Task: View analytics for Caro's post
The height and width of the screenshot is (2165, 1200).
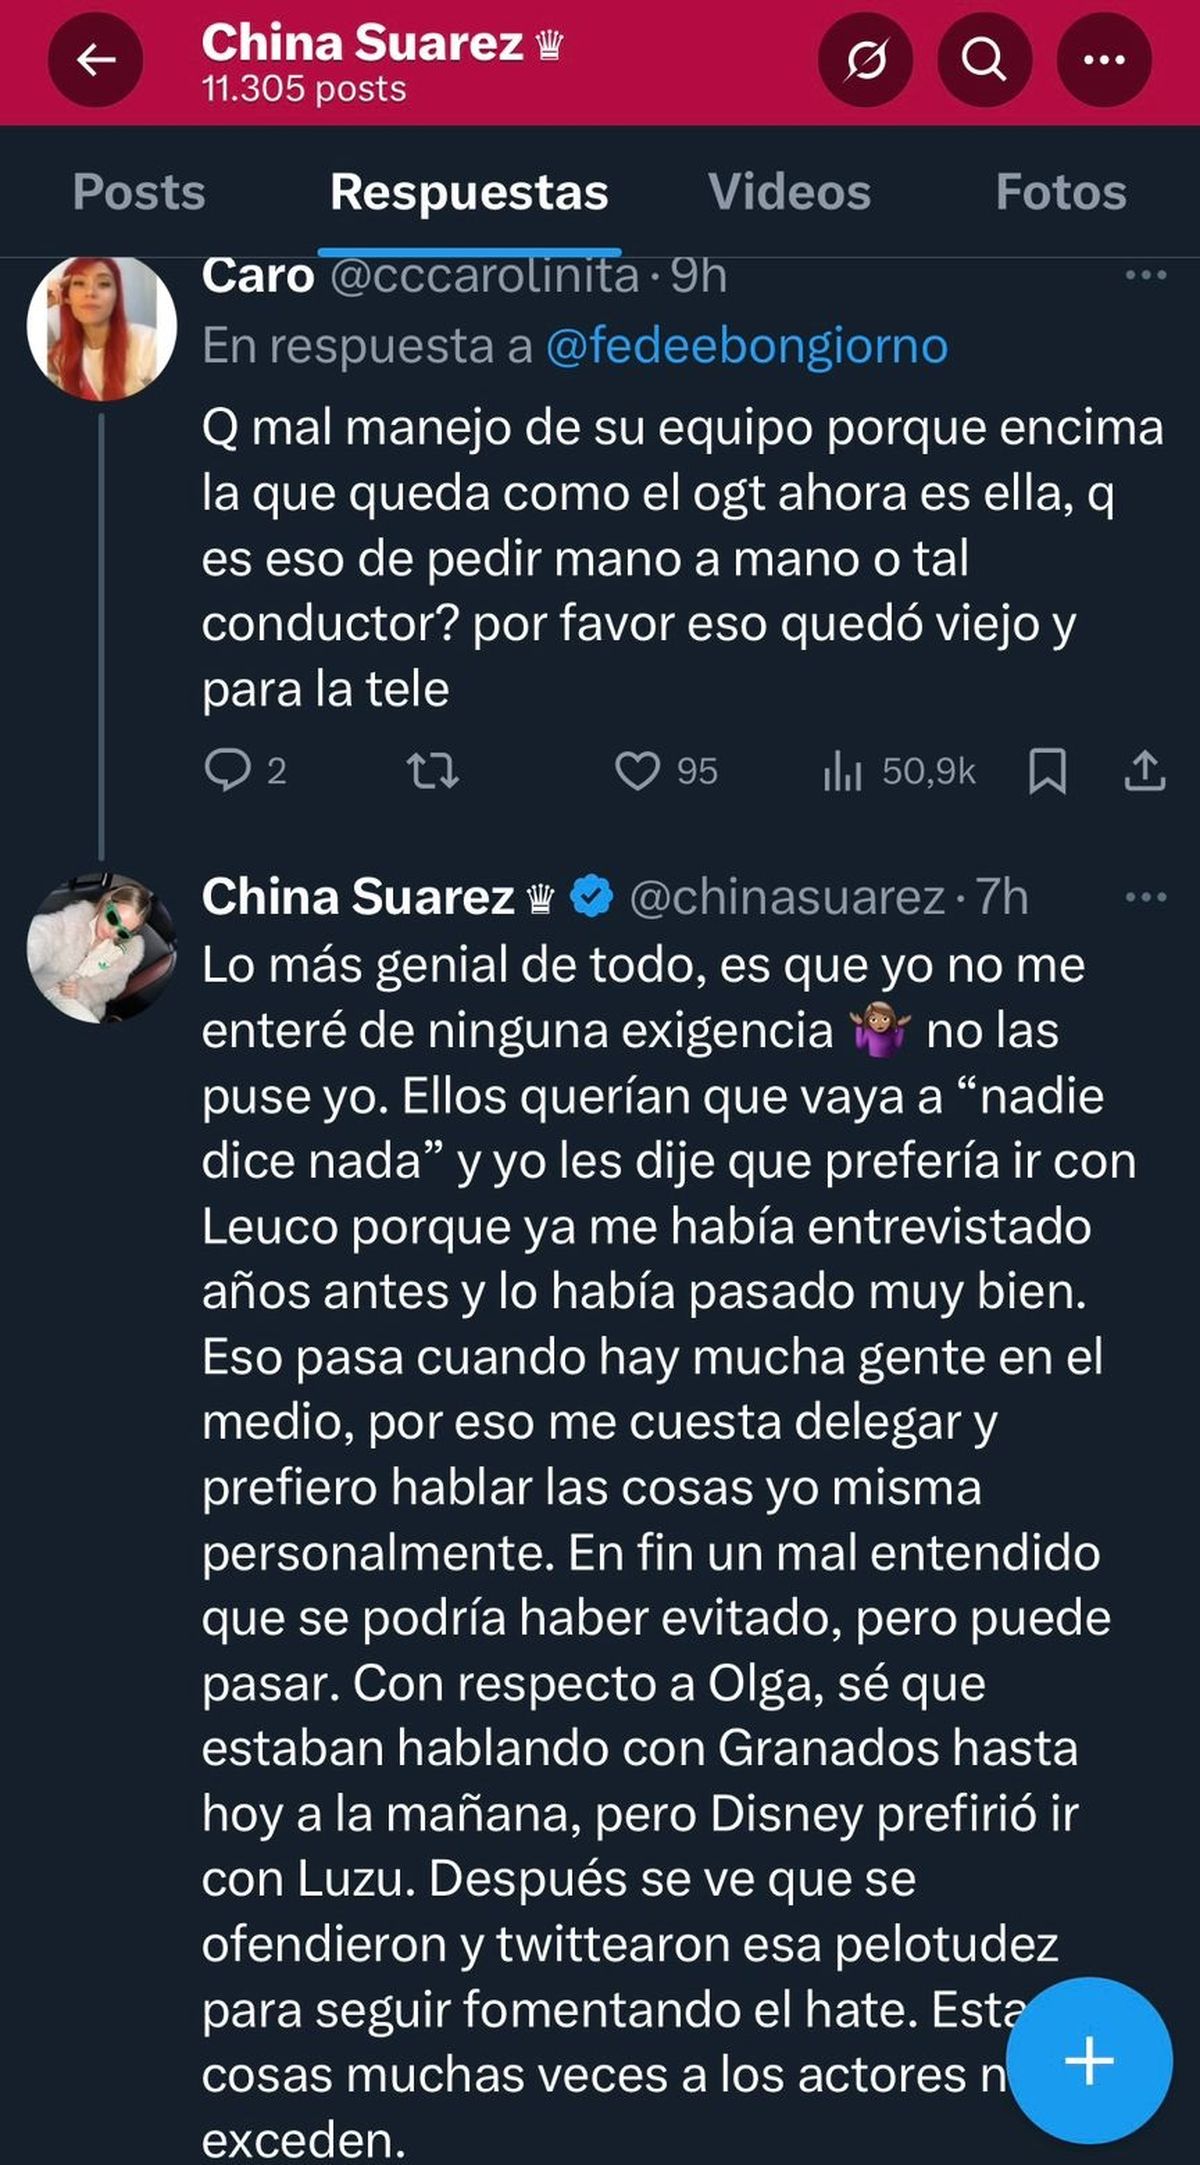Action: [x=842, y=771]
